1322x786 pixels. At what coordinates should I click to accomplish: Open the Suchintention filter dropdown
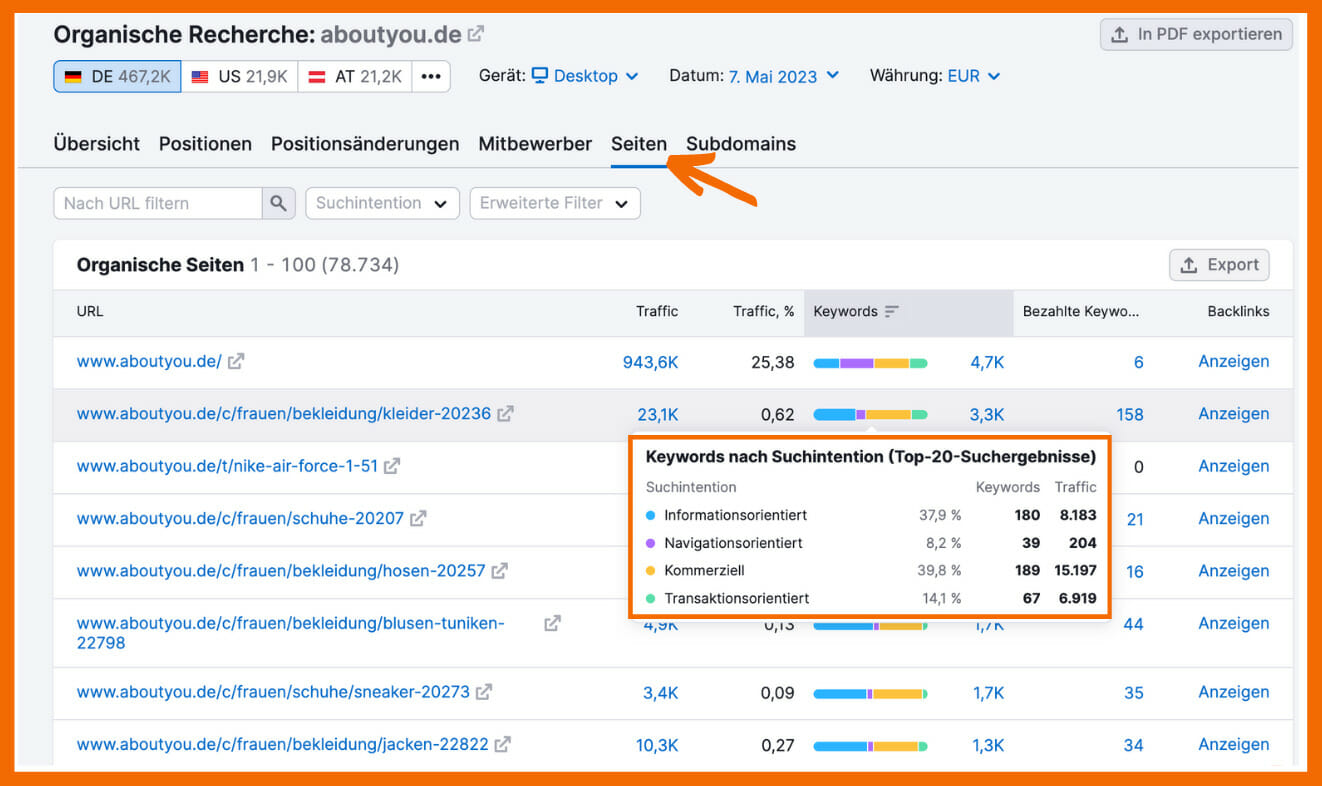coord(382,203)
